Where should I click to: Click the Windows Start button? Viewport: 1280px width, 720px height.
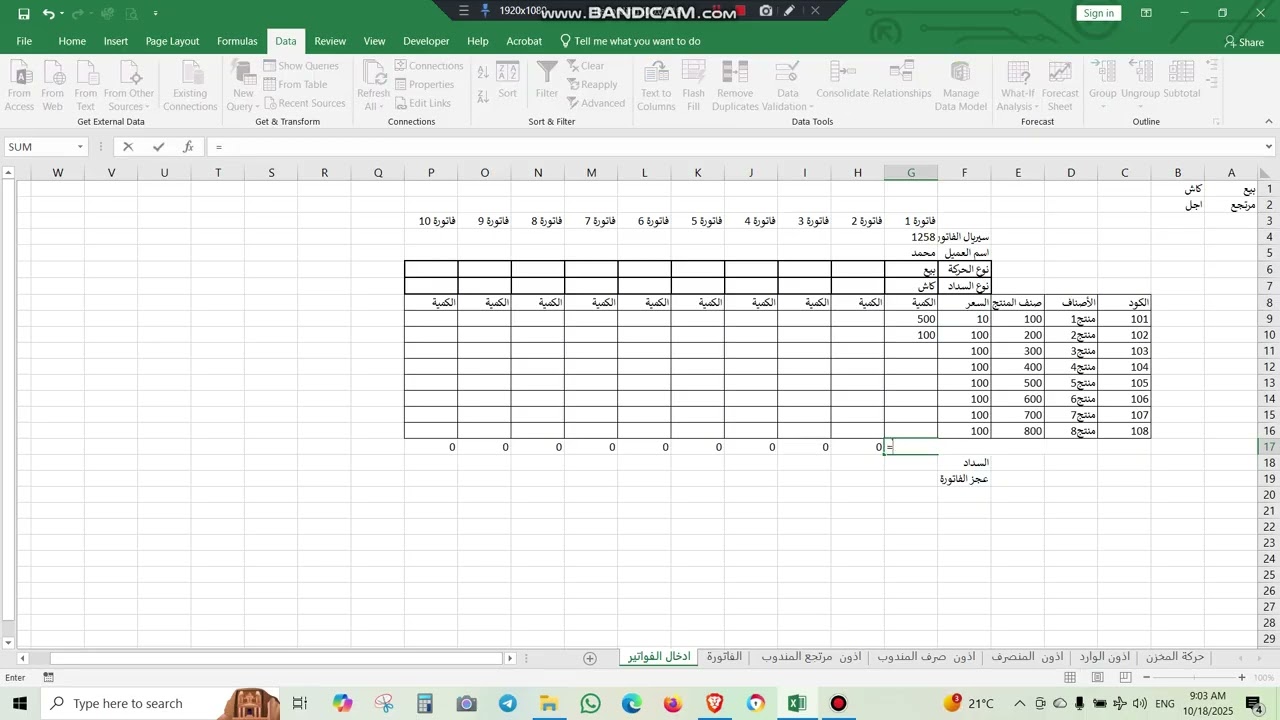click(x=20, y=703)
